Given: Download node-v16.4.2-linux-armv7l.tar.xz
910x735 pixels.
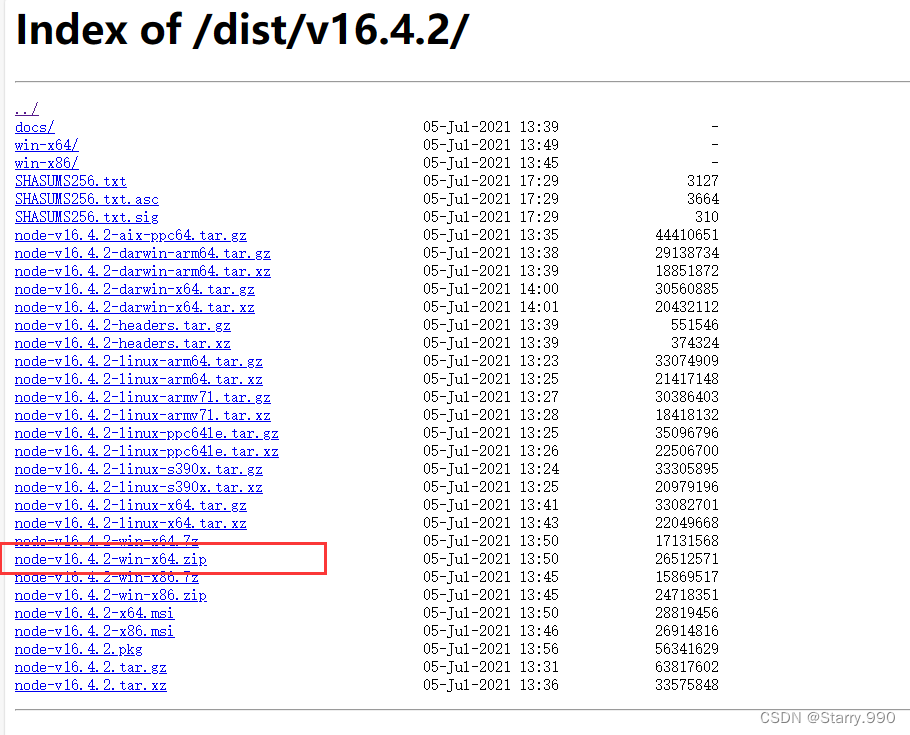Looking at the screenshot, I should pos(143,415).
